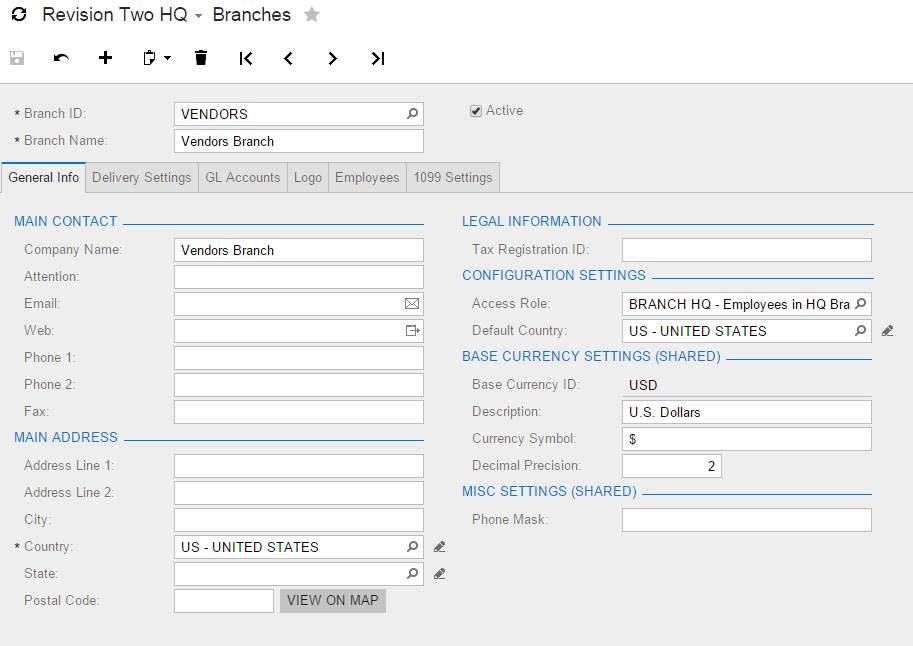Click the Email envelope icon
The image size is (913, 646).
pyautogui.click(x=412, y=303)
